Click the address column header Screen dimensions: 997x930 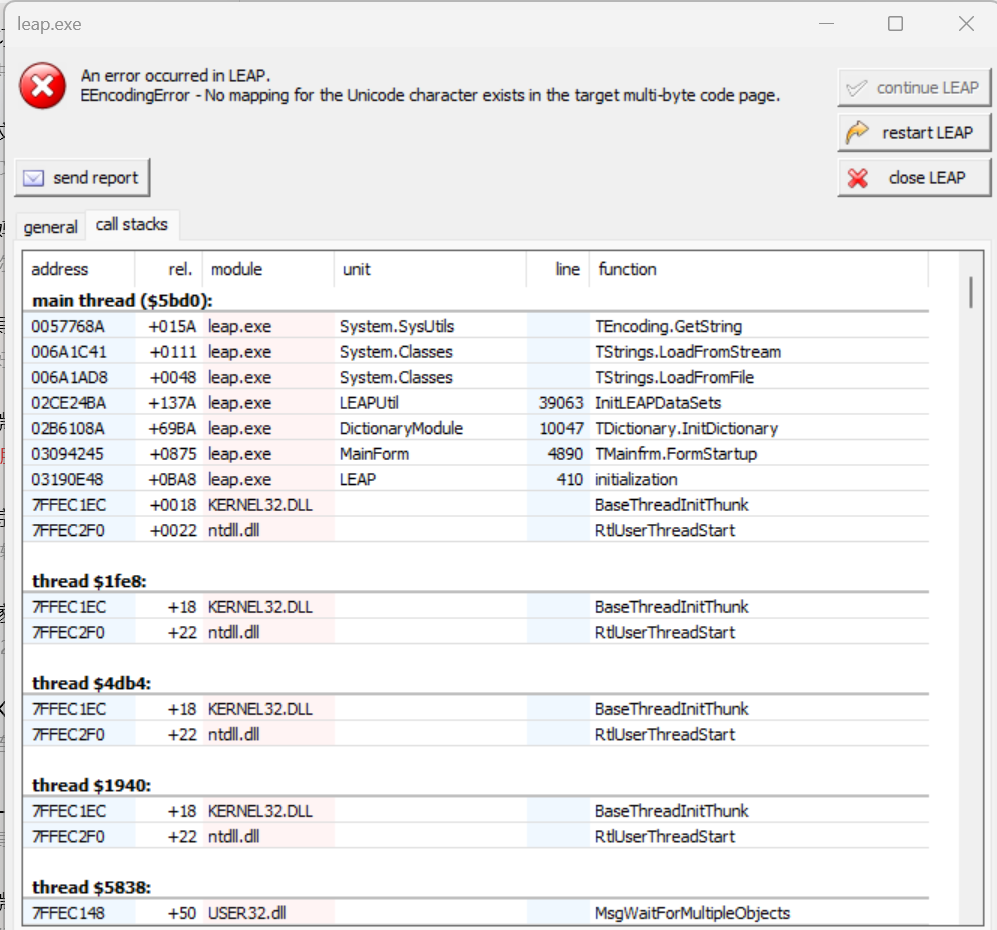(x=79, y=270)
